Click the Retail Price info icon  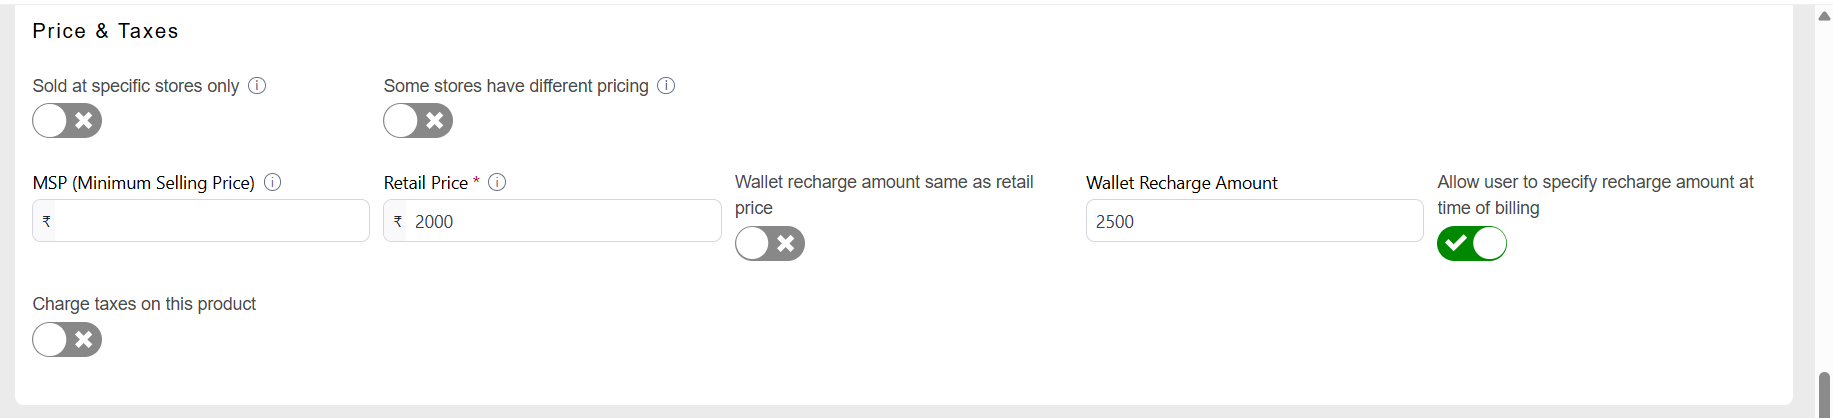(497, 182)
